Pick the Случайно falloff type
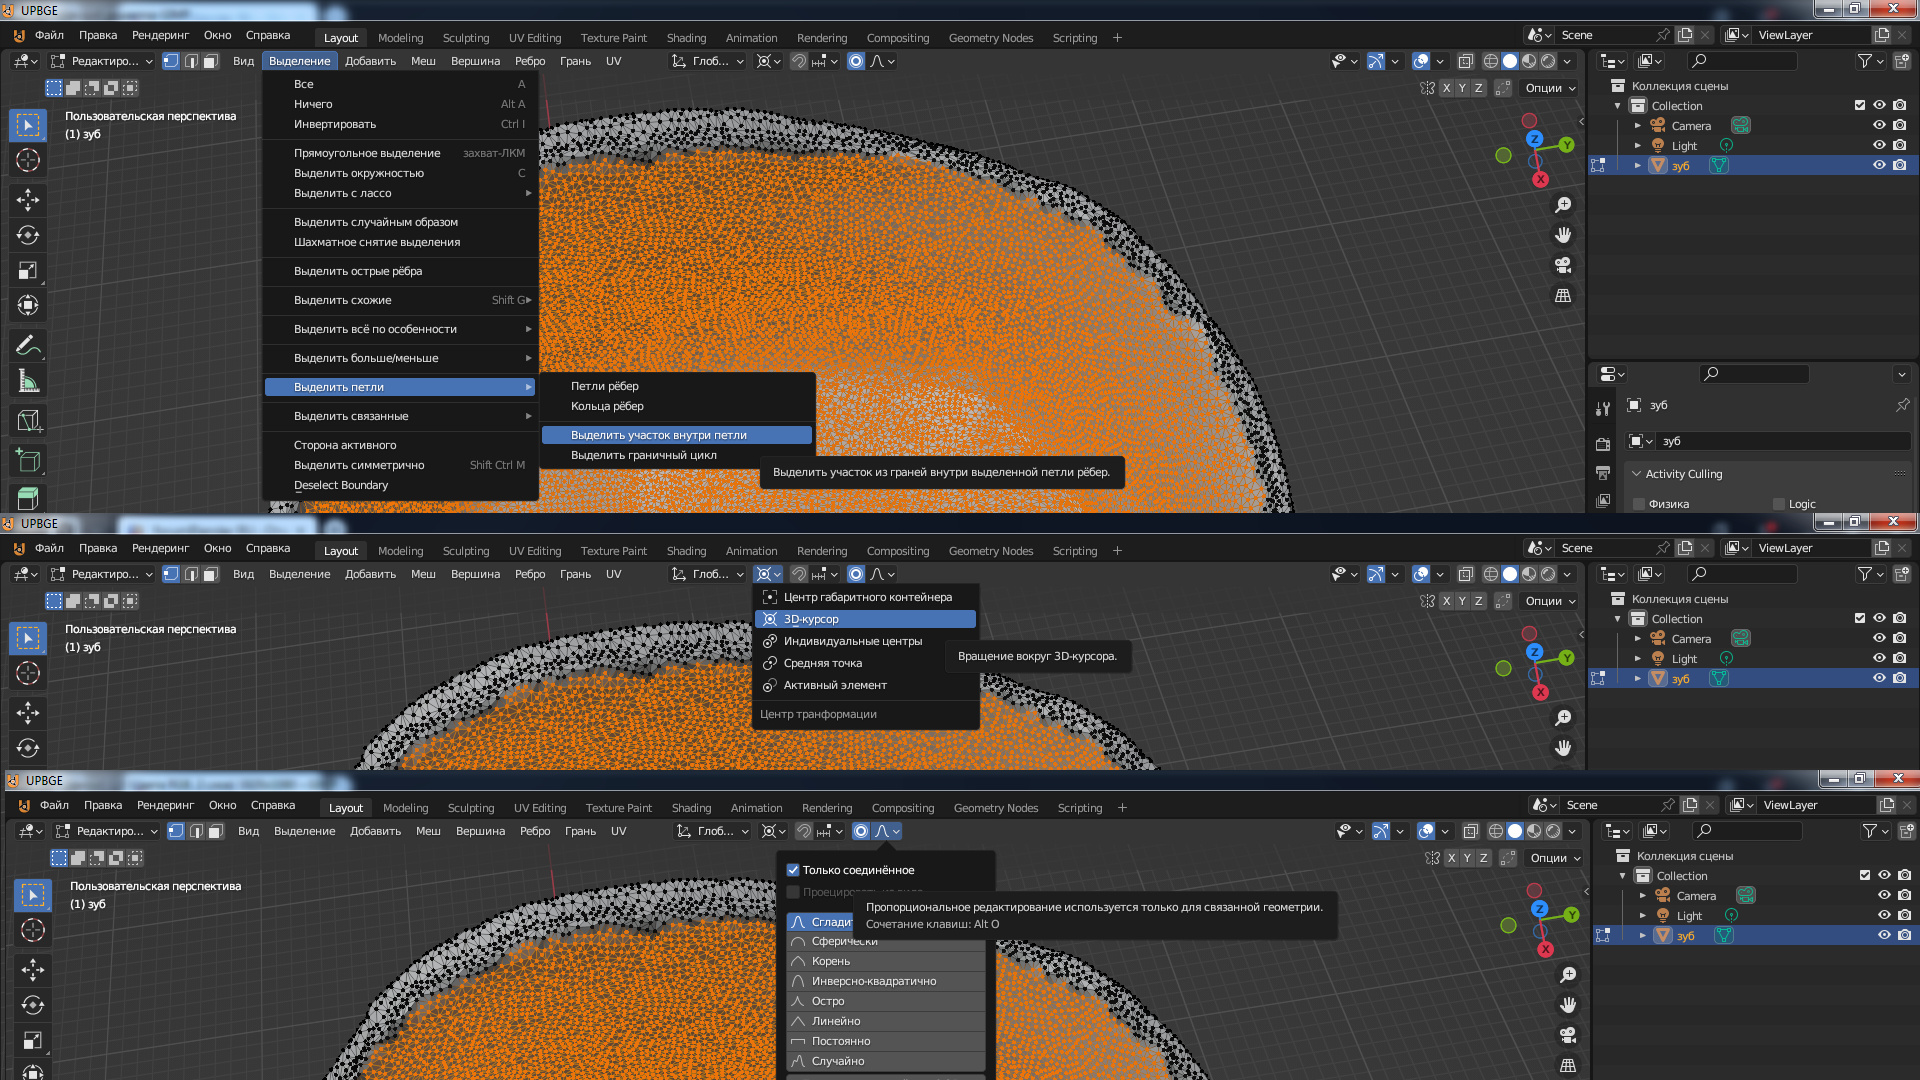 [x=838, y=1061]
